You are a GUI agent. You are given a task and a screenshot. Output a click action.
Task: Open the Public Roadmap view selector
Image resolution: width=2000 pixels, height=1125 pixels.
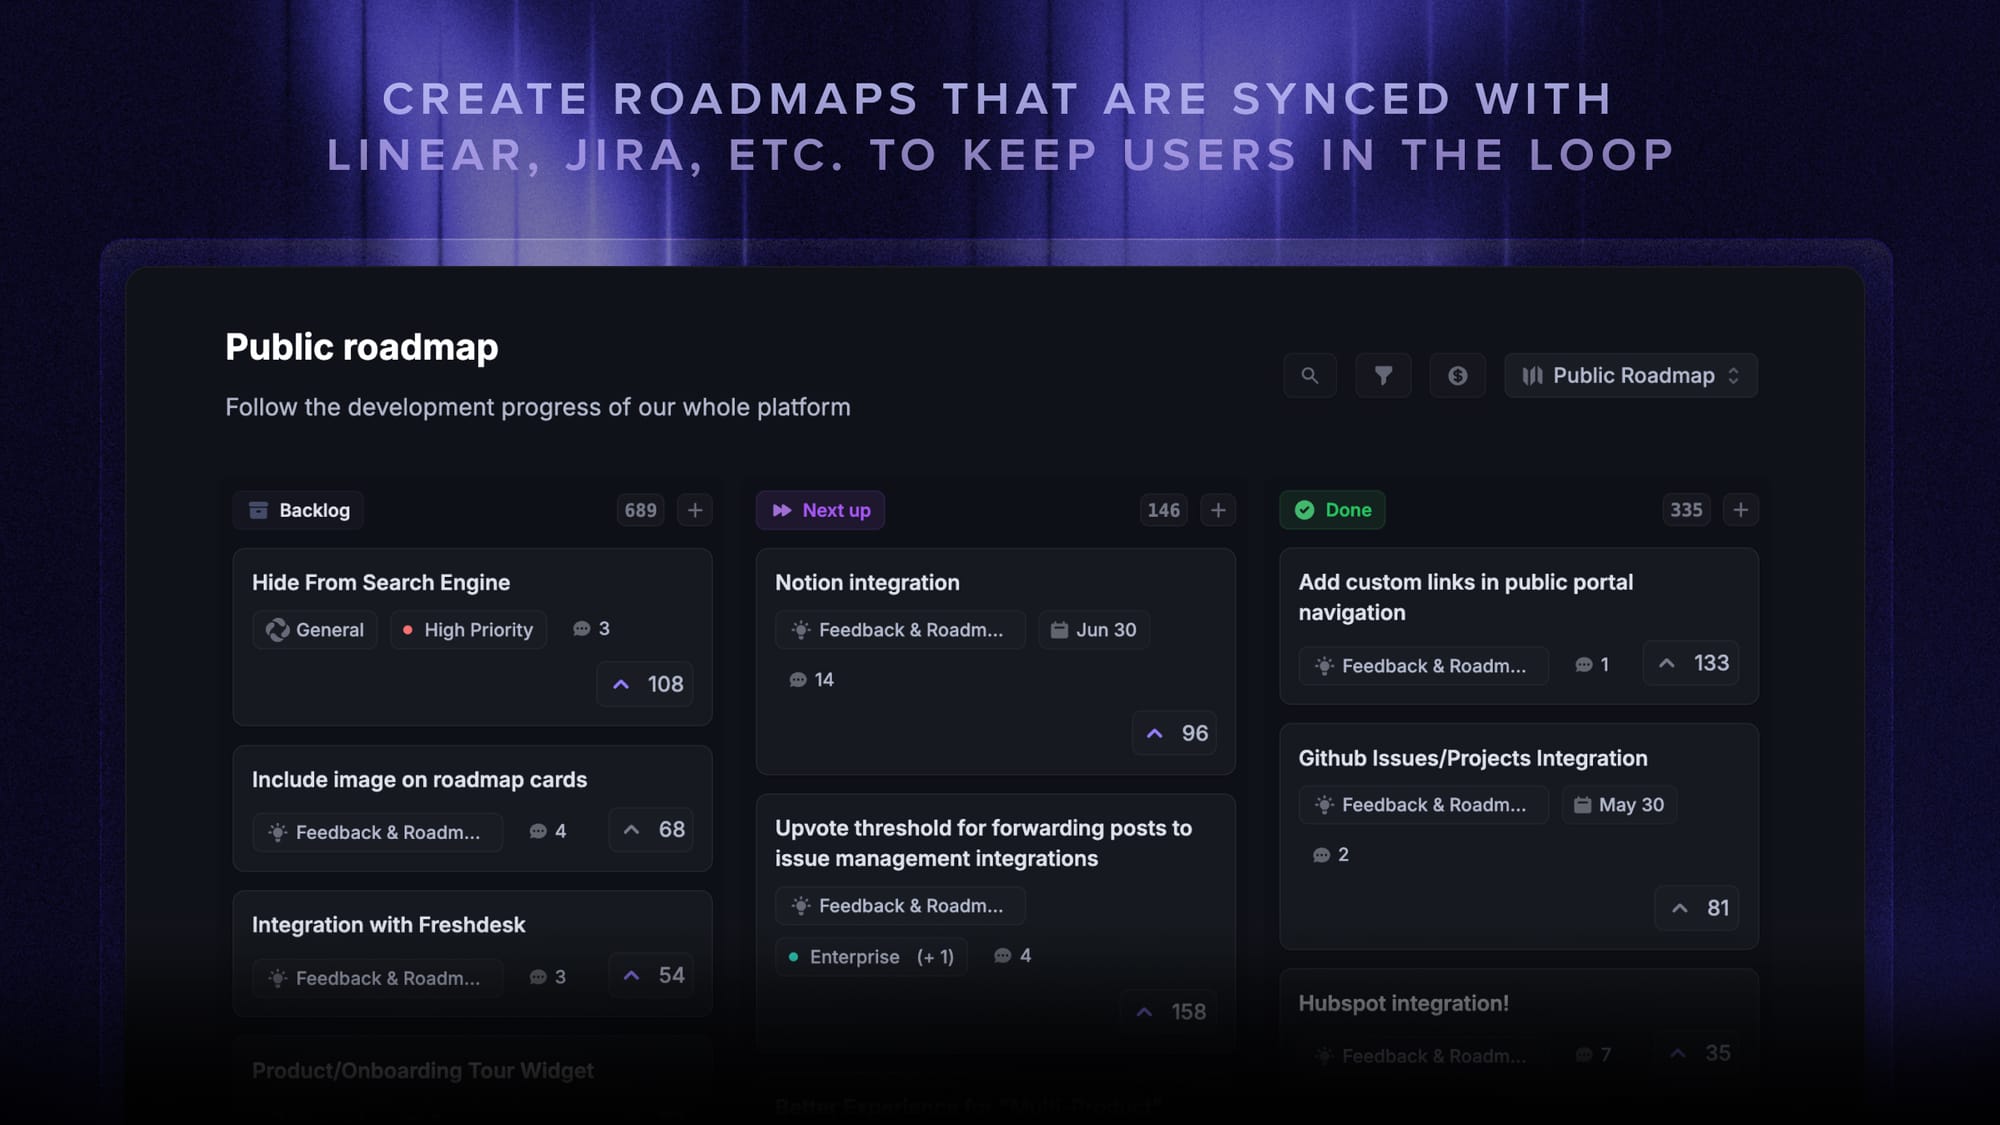[1630, 376]
